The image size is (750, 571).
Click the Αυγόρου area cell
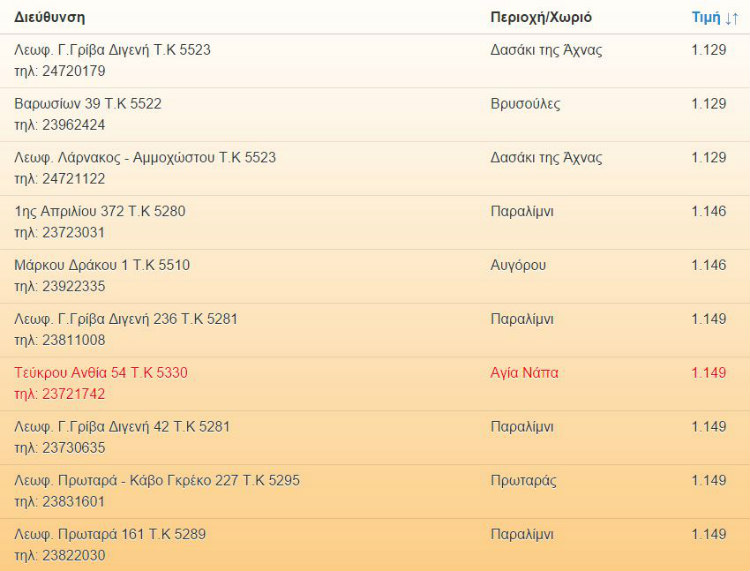tap(518, 265)
